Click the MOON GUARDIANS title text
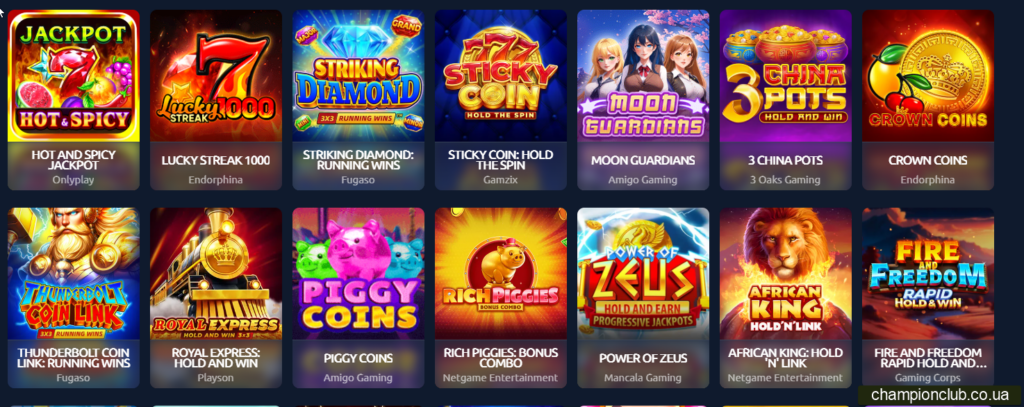This screenshot has height=407, width=1024. pos(643,160)
